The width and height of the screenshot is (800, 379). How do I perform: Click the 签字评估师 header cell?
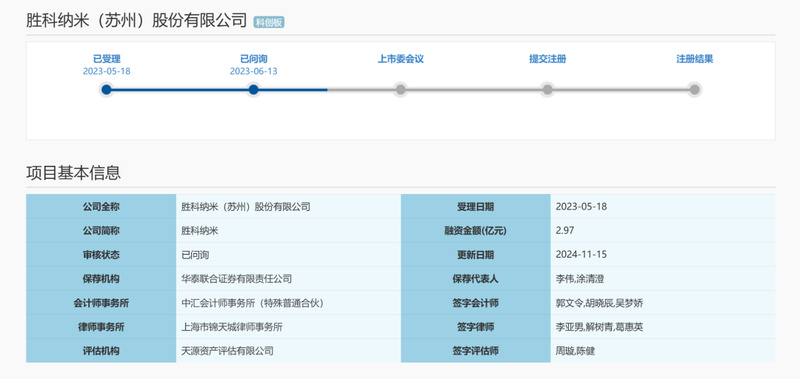[476, 350]
